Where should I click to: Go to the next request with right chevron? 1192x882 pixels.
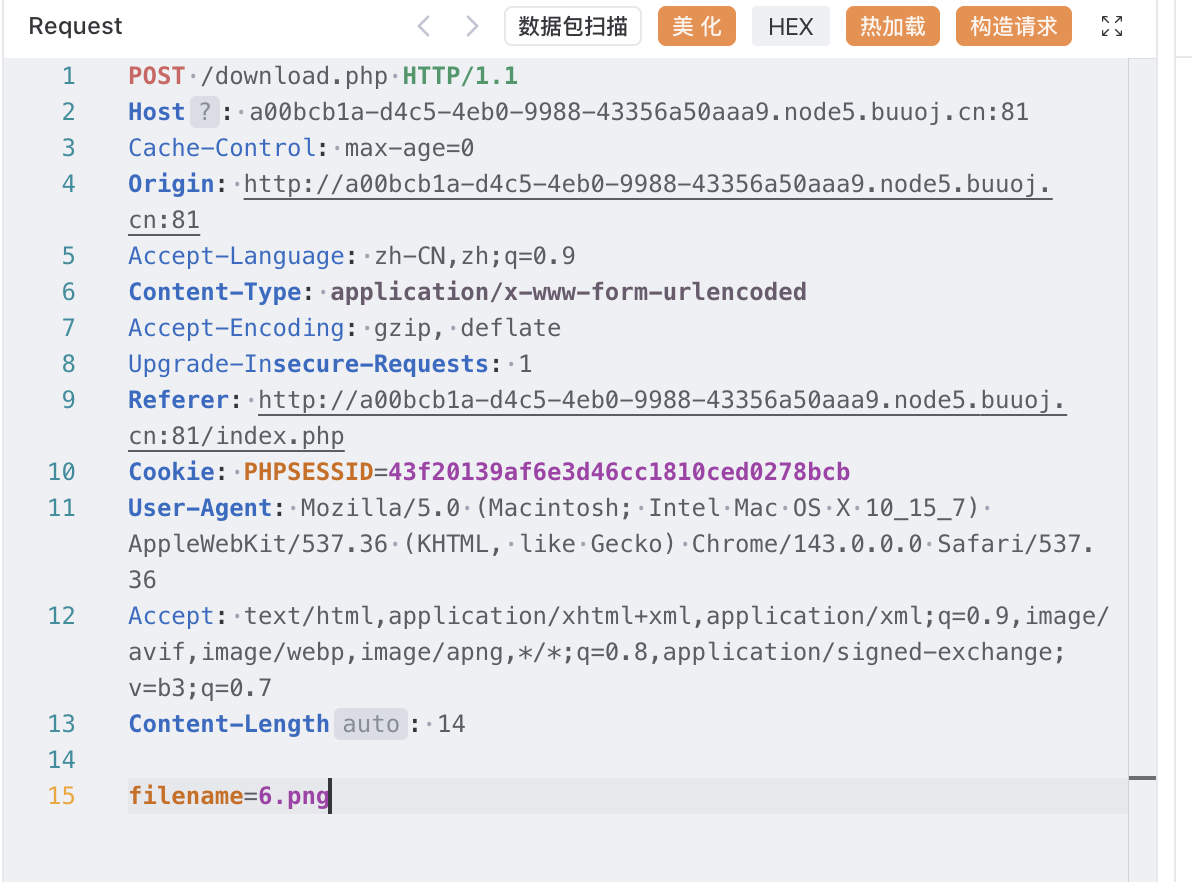(472, 27)
